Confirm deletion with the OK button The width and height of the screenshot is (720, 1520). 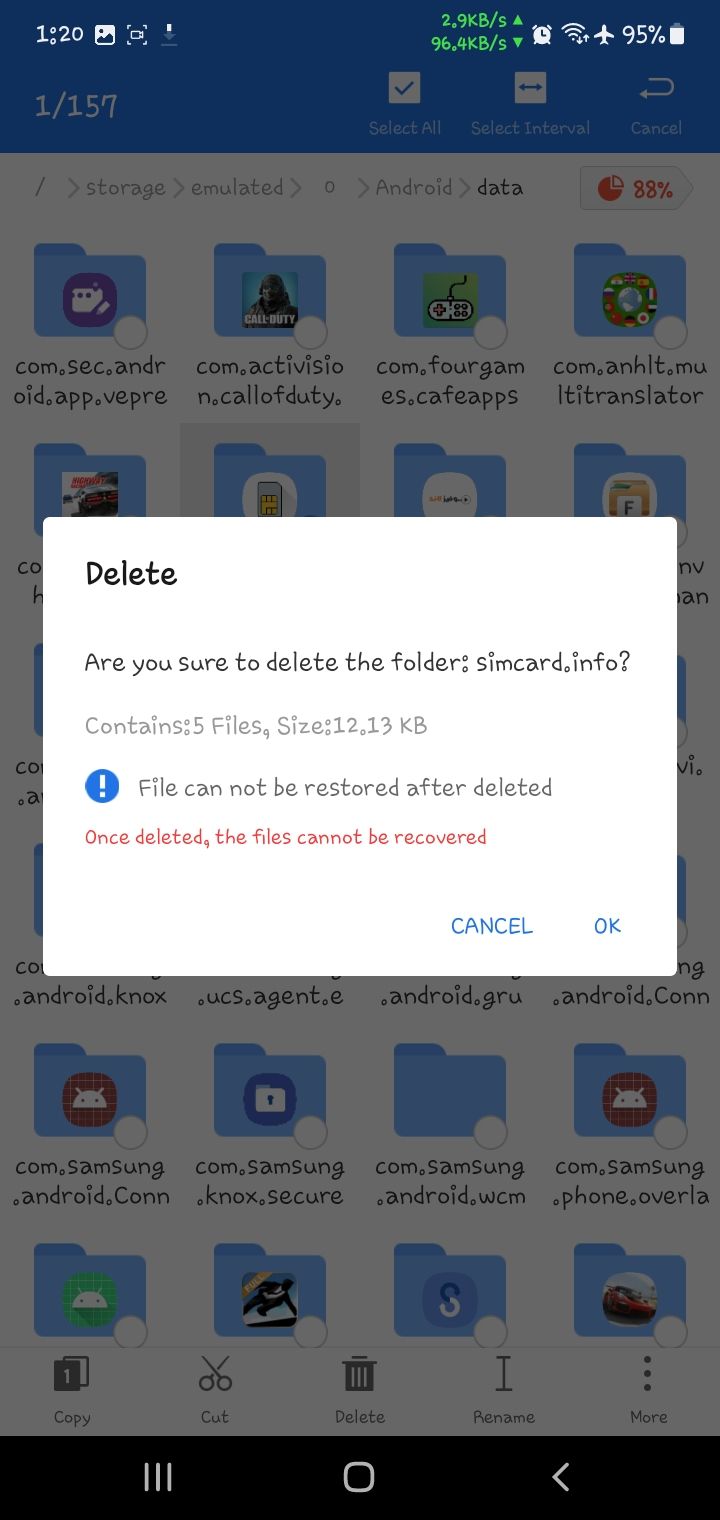(607, 926)
